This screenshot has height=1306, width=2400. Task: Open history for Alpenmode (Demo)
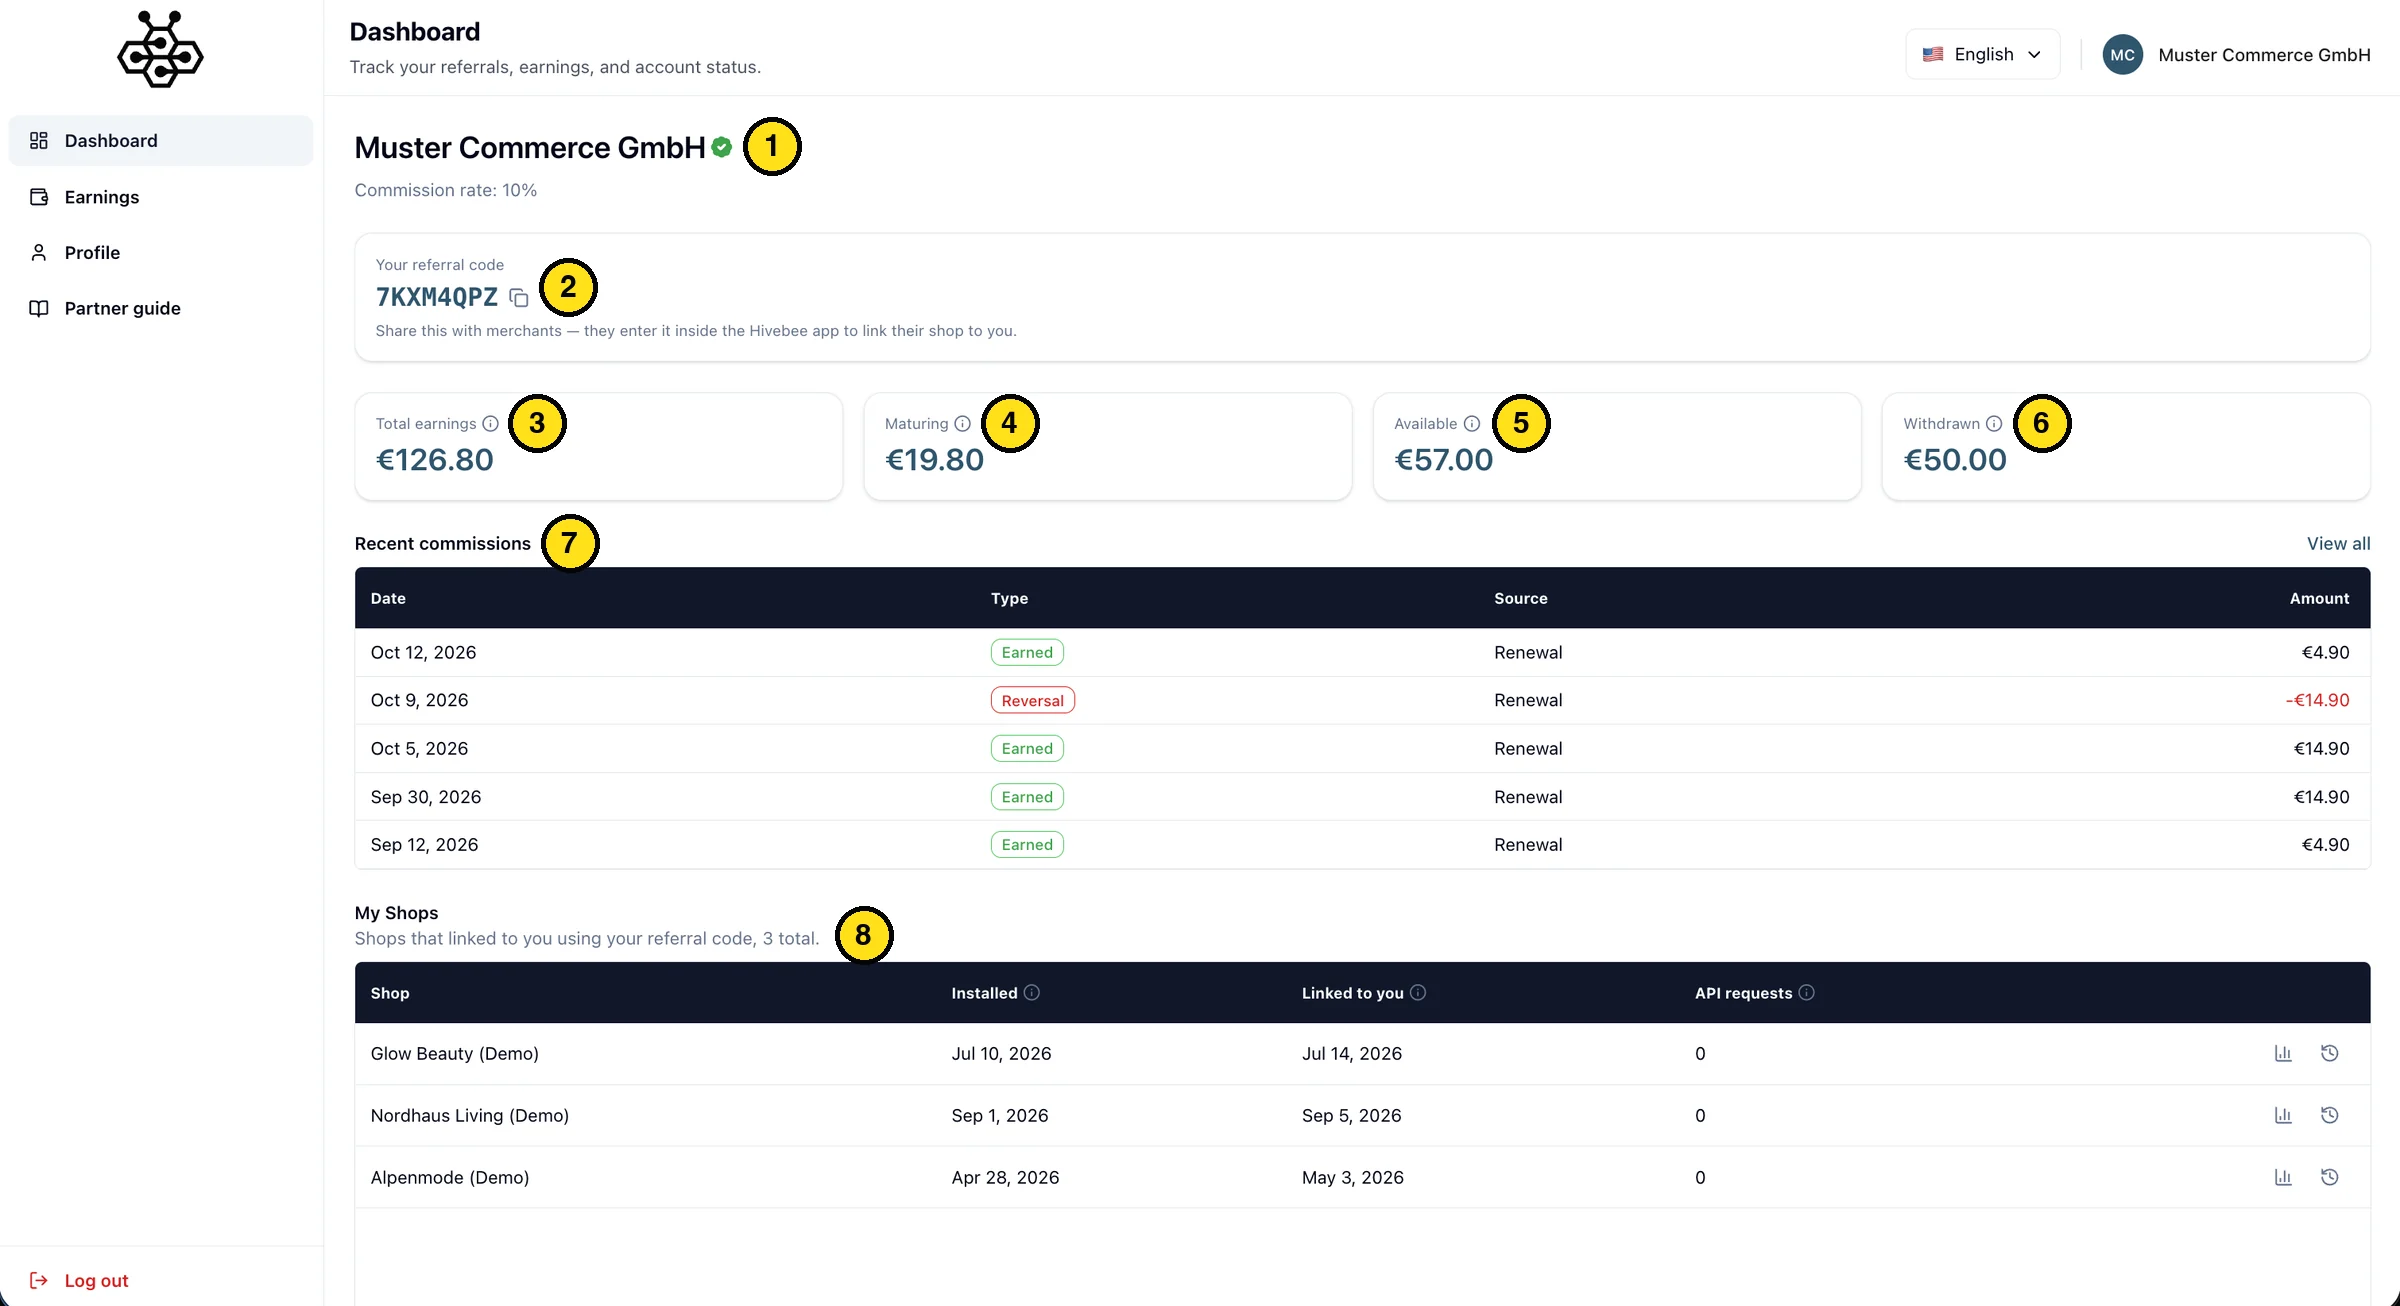2329,1177
